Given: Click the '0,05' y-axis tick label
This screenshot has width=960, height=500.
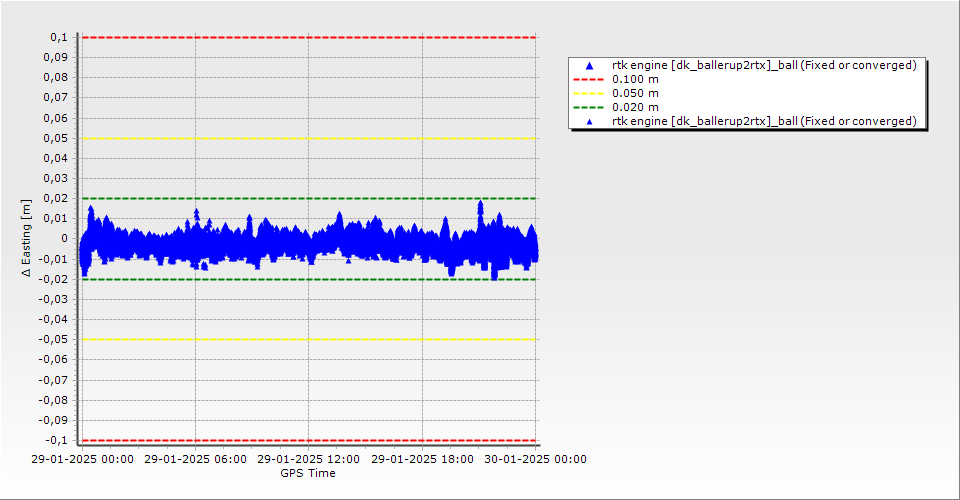Looking at the screenshot, I should point(56,138).
